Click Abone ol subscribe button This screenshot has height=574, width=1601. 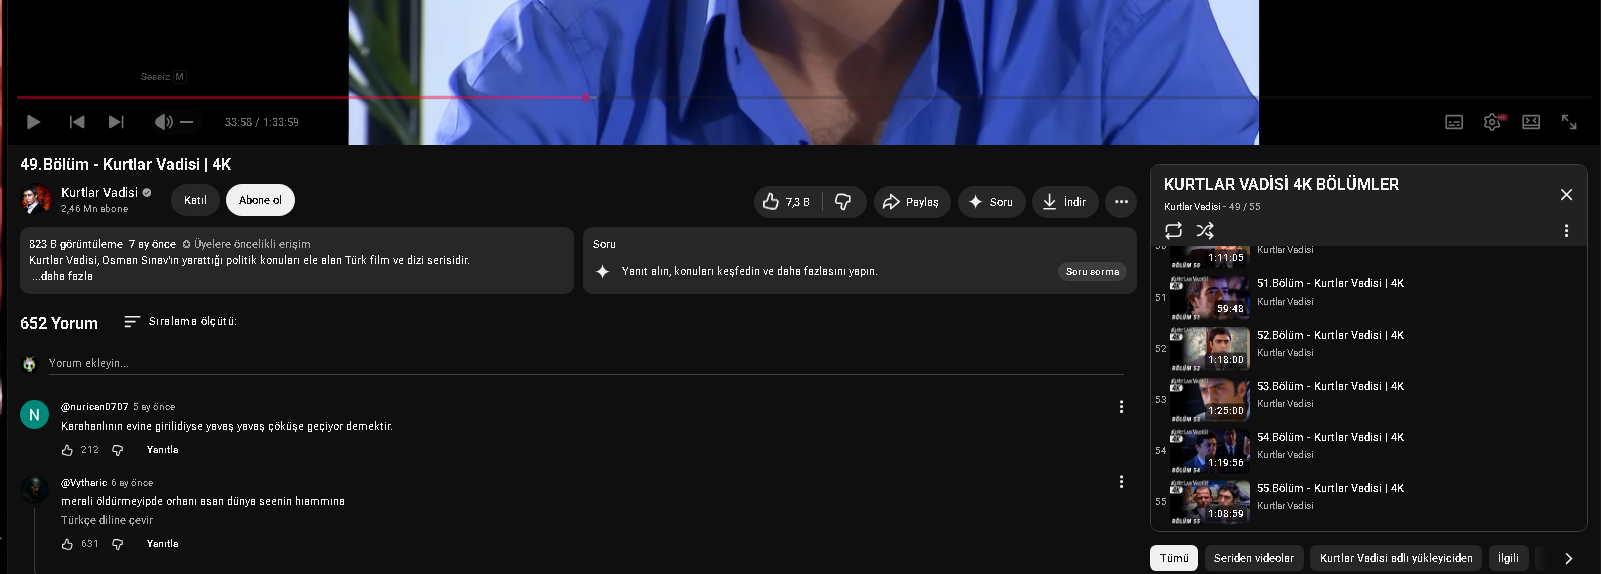pos(260,200)
